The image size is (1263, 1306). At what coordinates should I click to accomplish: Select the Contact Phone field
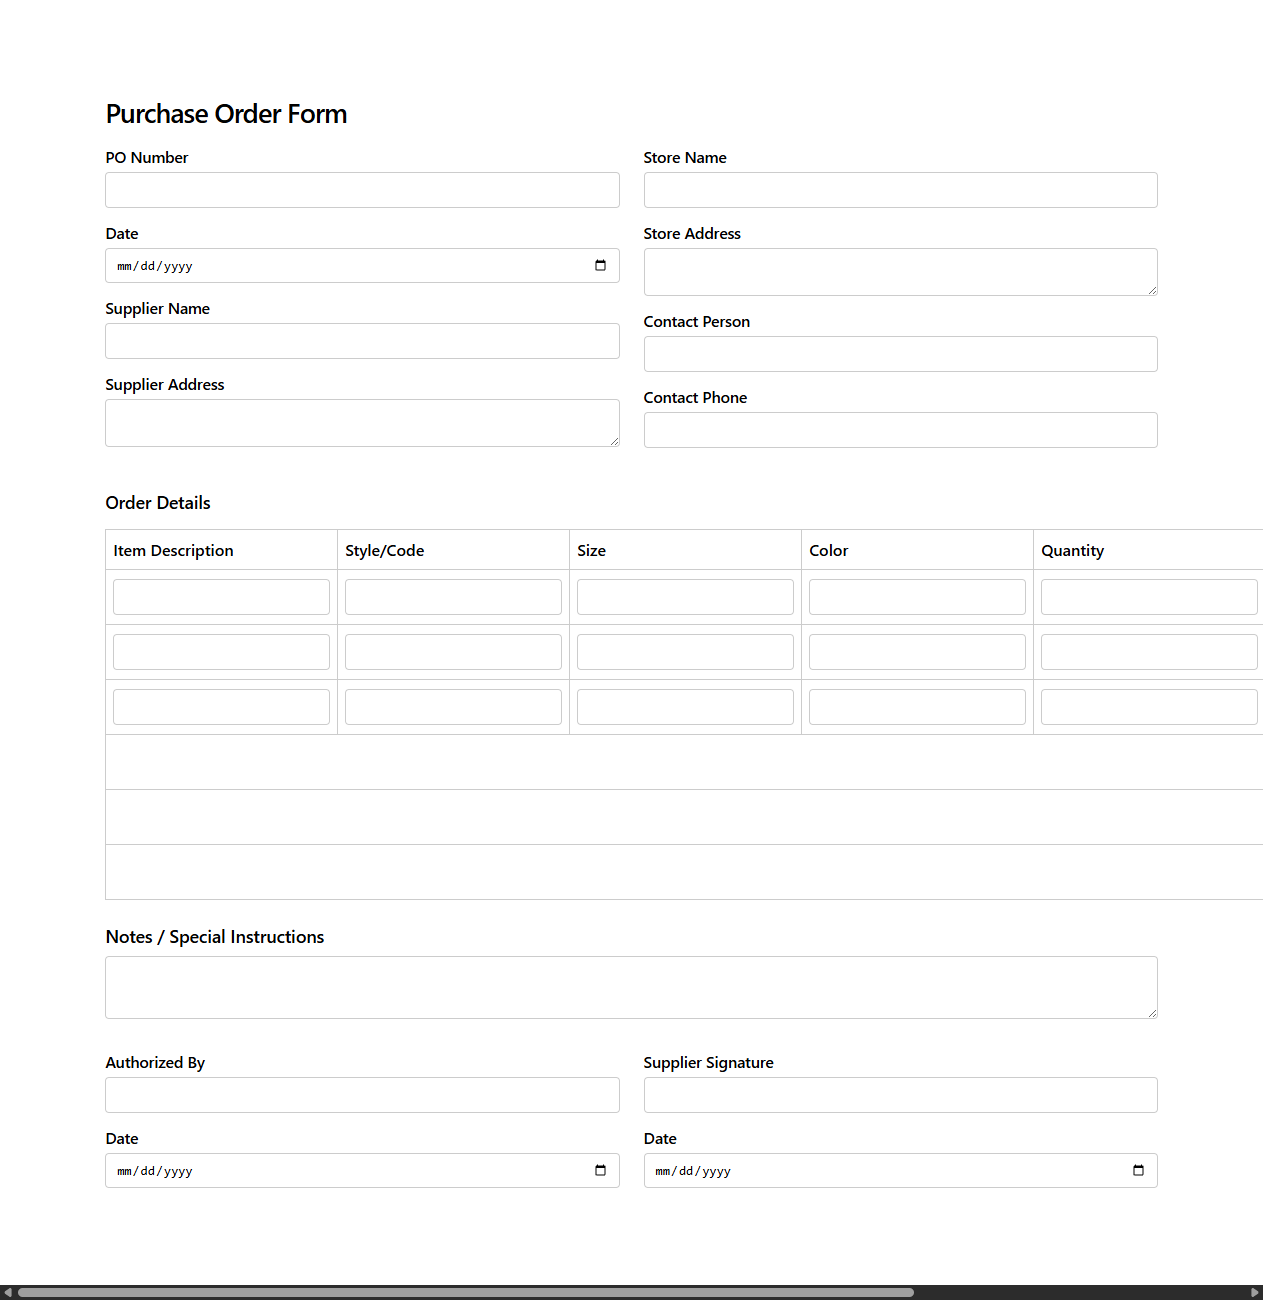[900, 430]
